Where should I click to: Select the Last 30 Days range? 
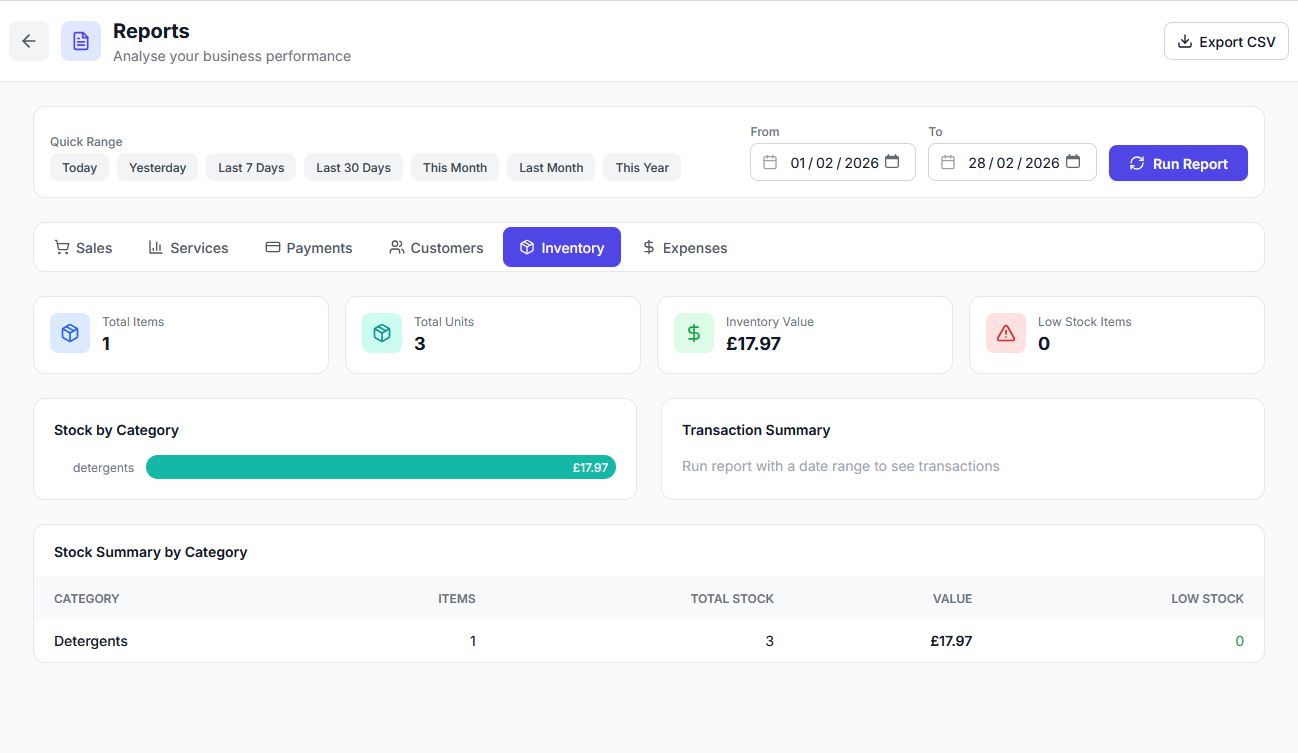pos(353,167)
